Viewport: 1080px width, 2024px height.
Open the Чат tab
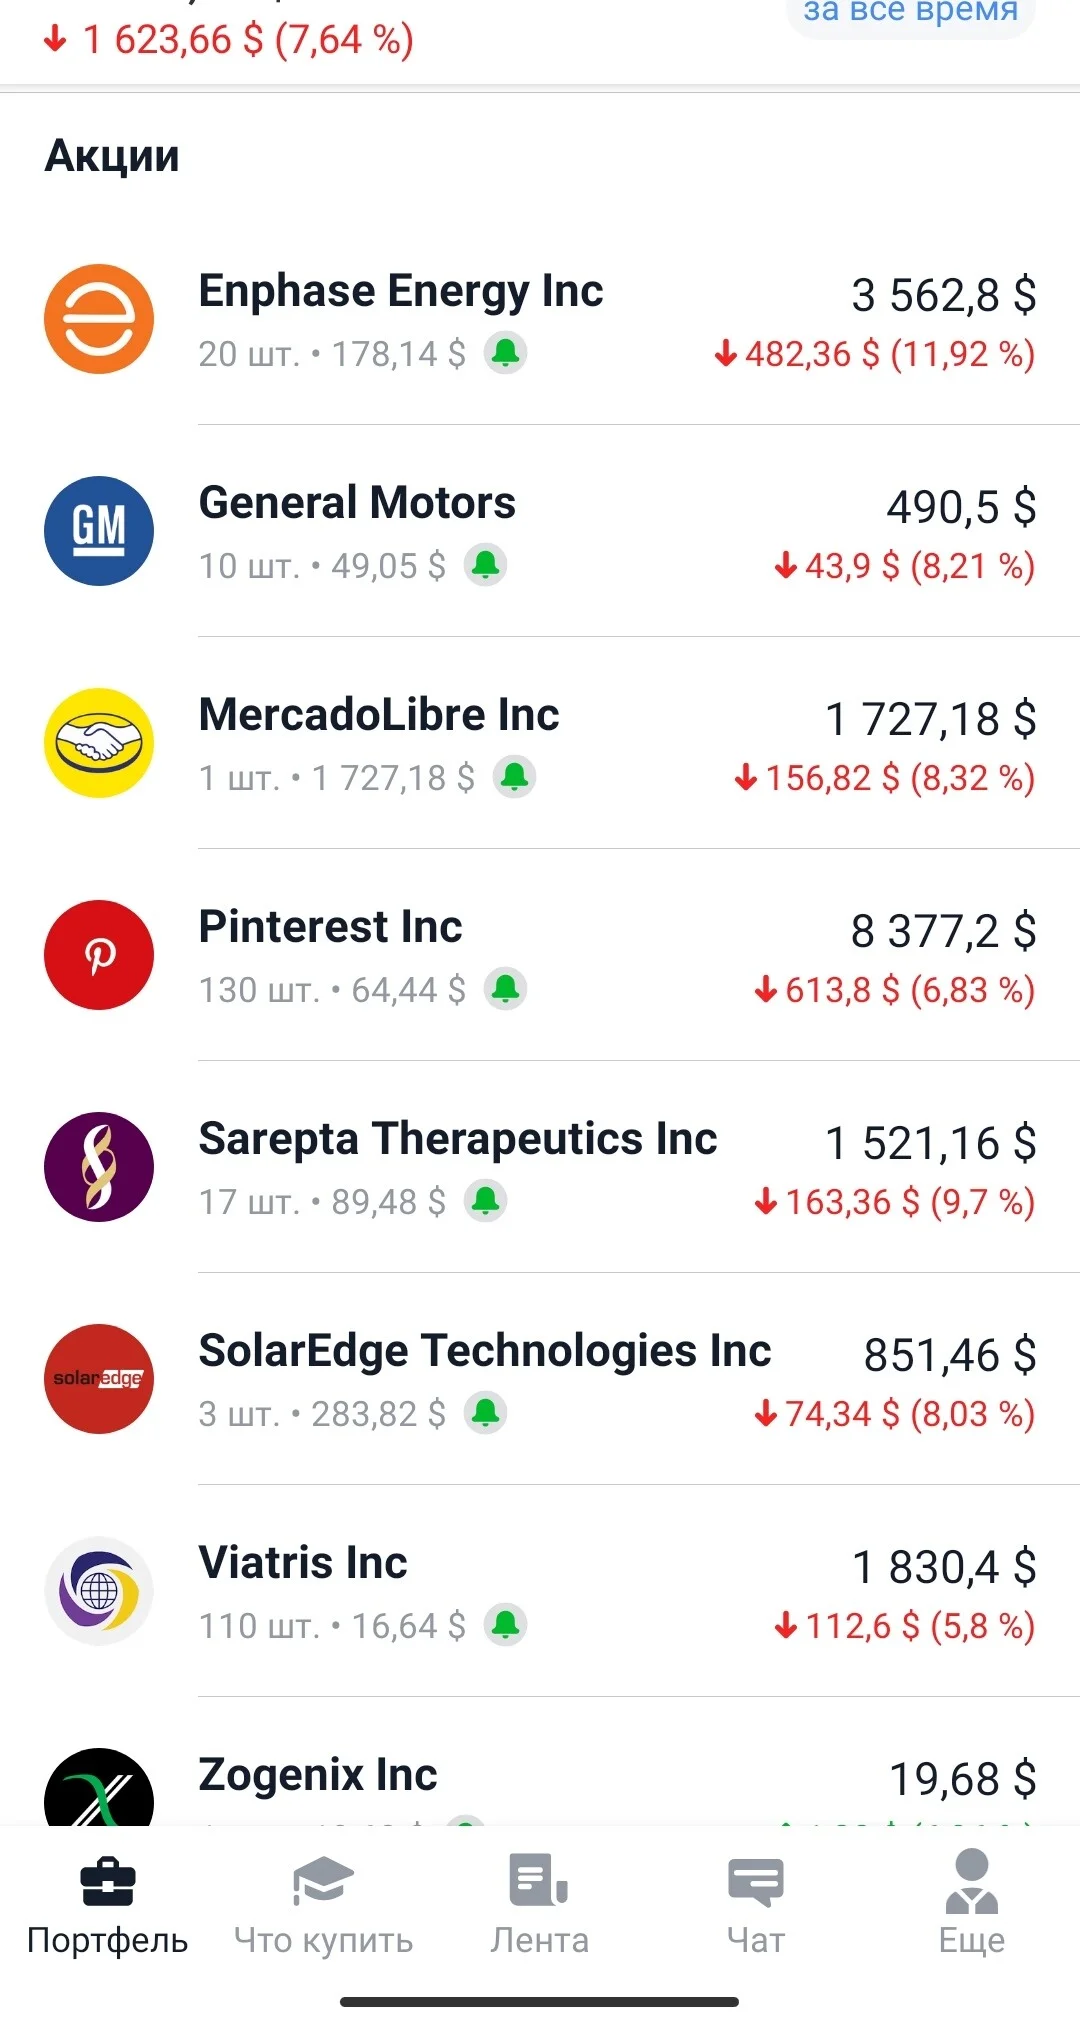pos(756,1906)
